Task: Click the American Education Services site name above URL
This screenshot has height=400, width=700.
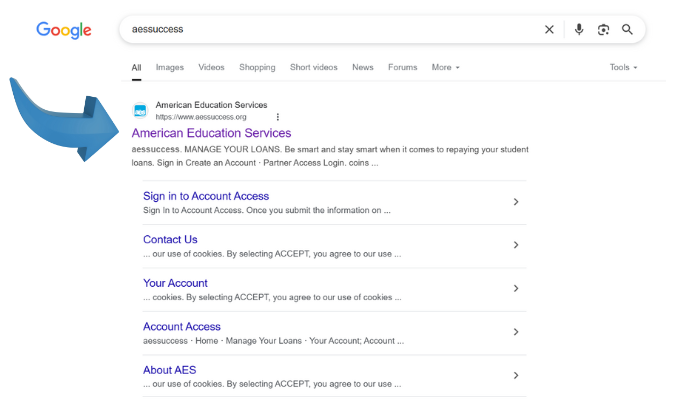Action: click(211, 105)
